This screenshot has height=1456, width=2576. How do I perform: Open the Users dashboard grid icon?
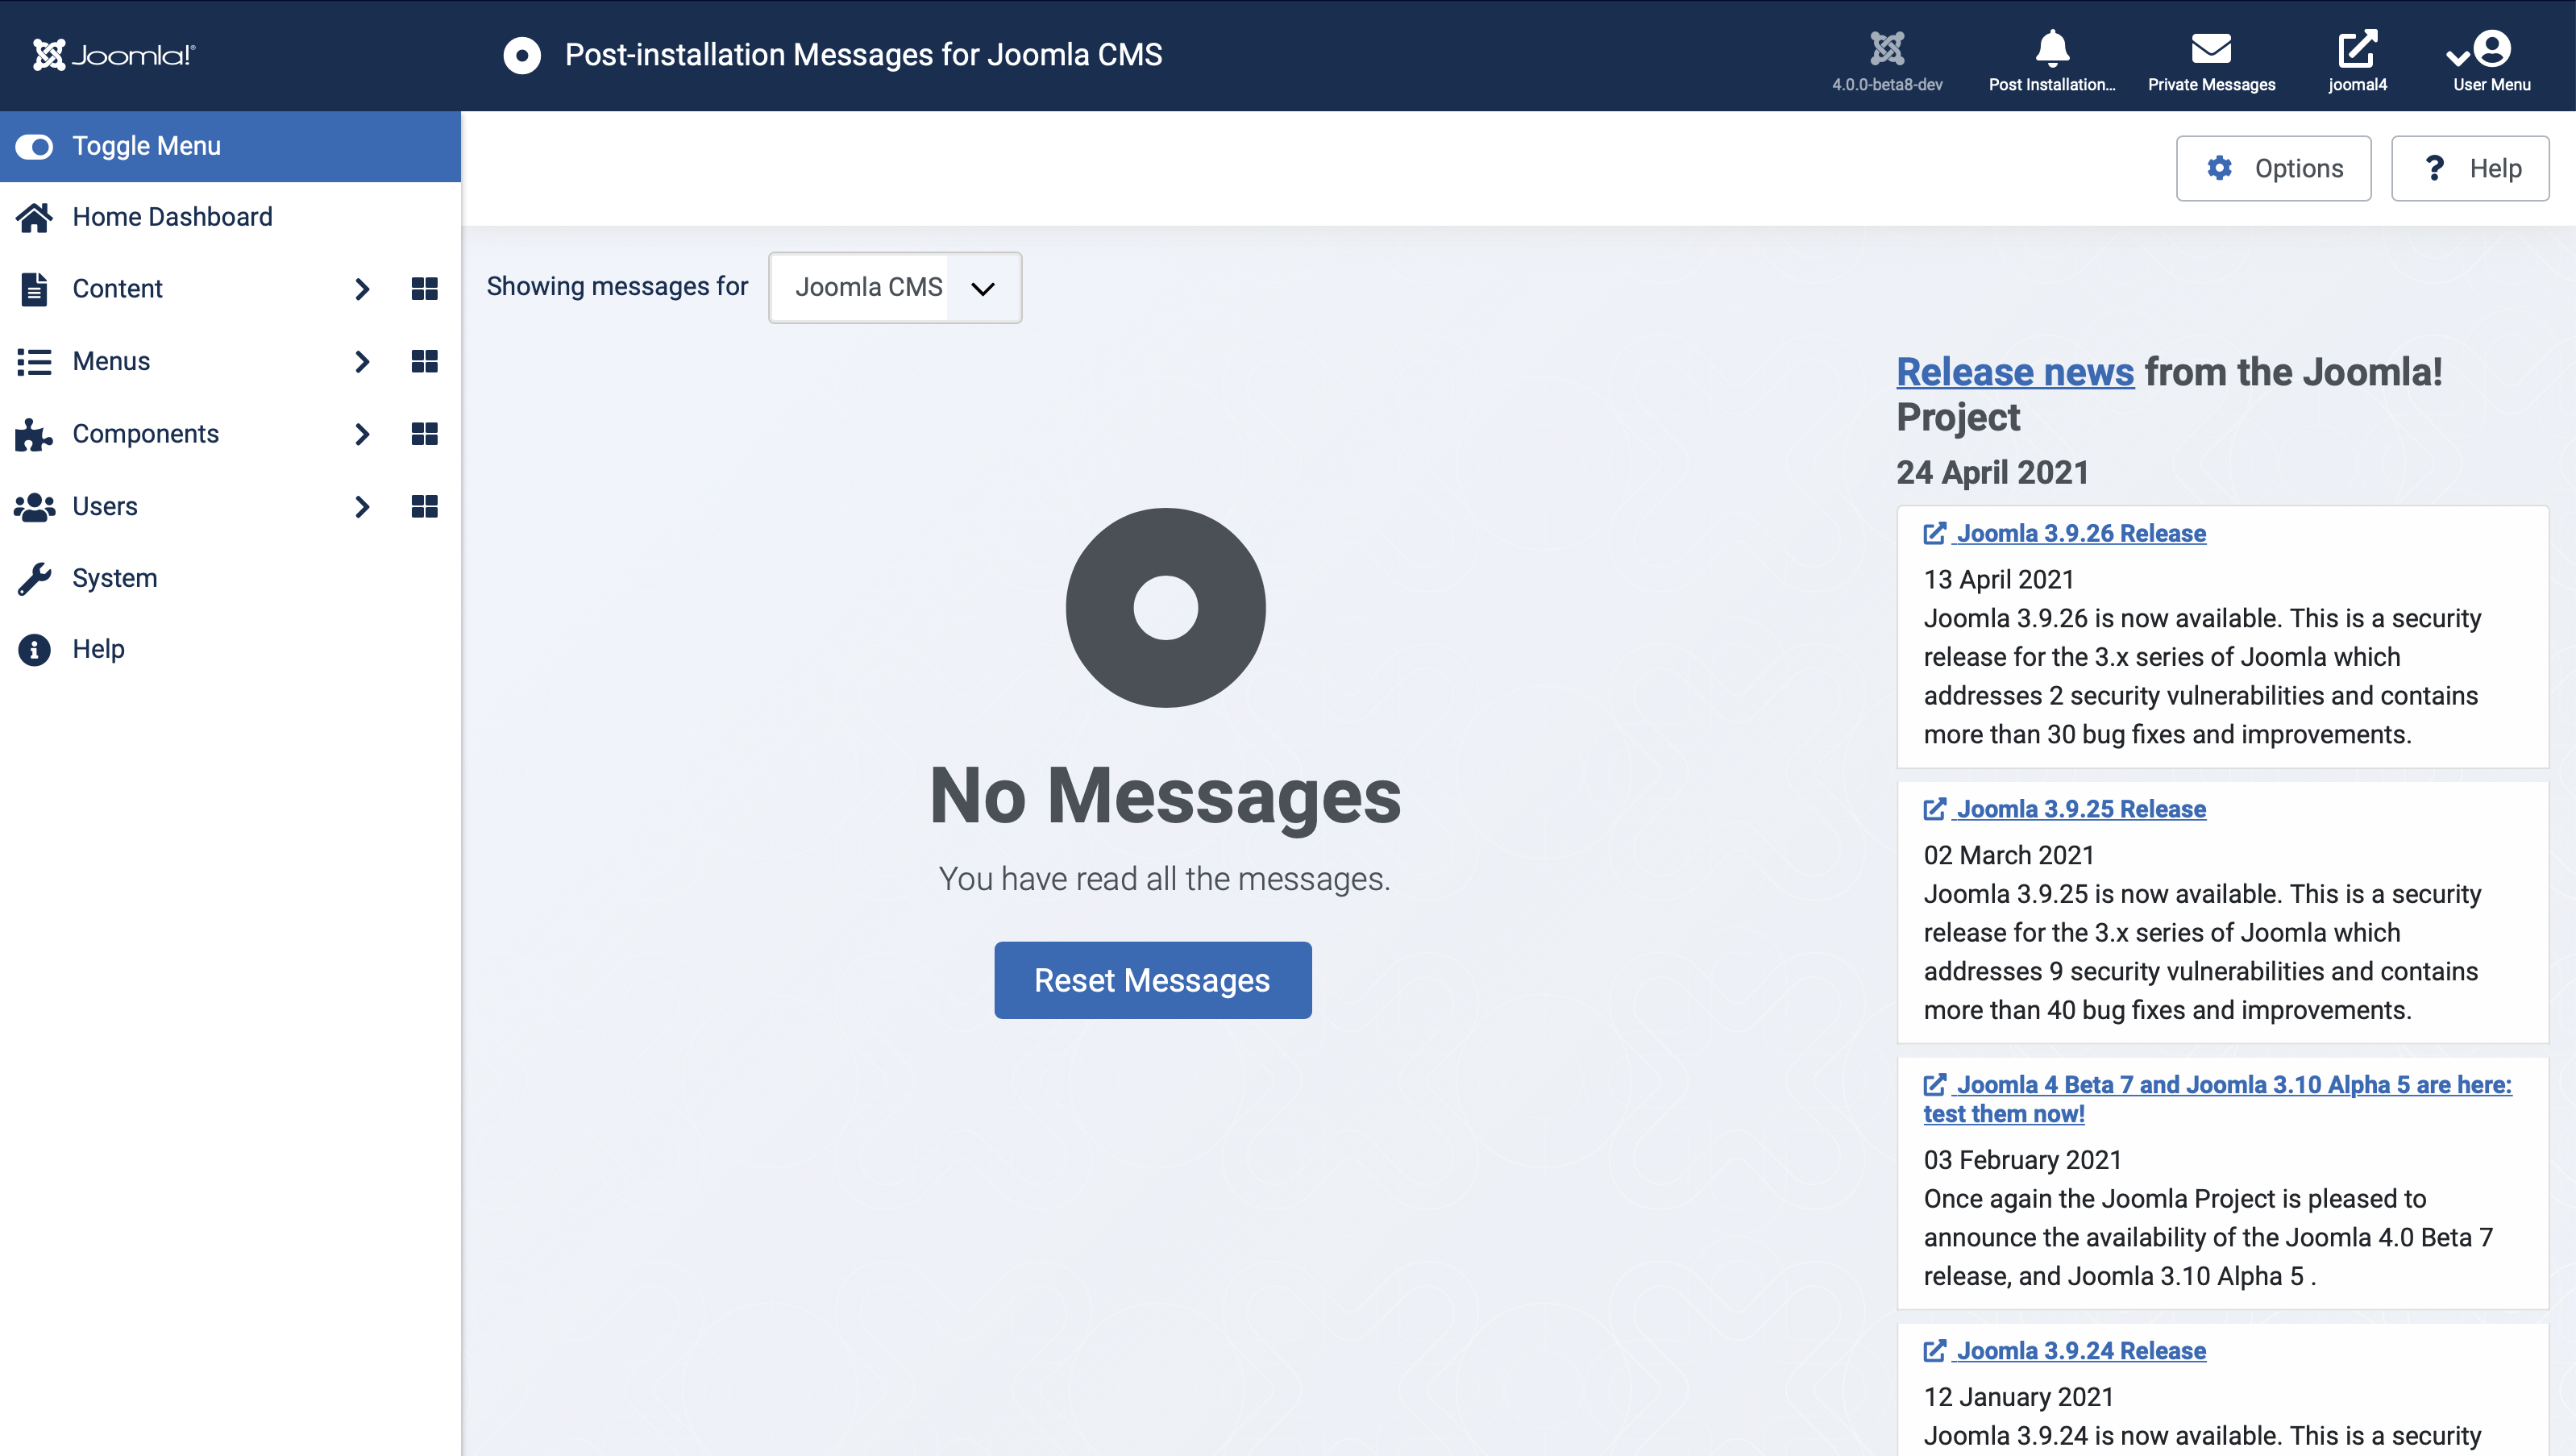click(x=424, y=507)
